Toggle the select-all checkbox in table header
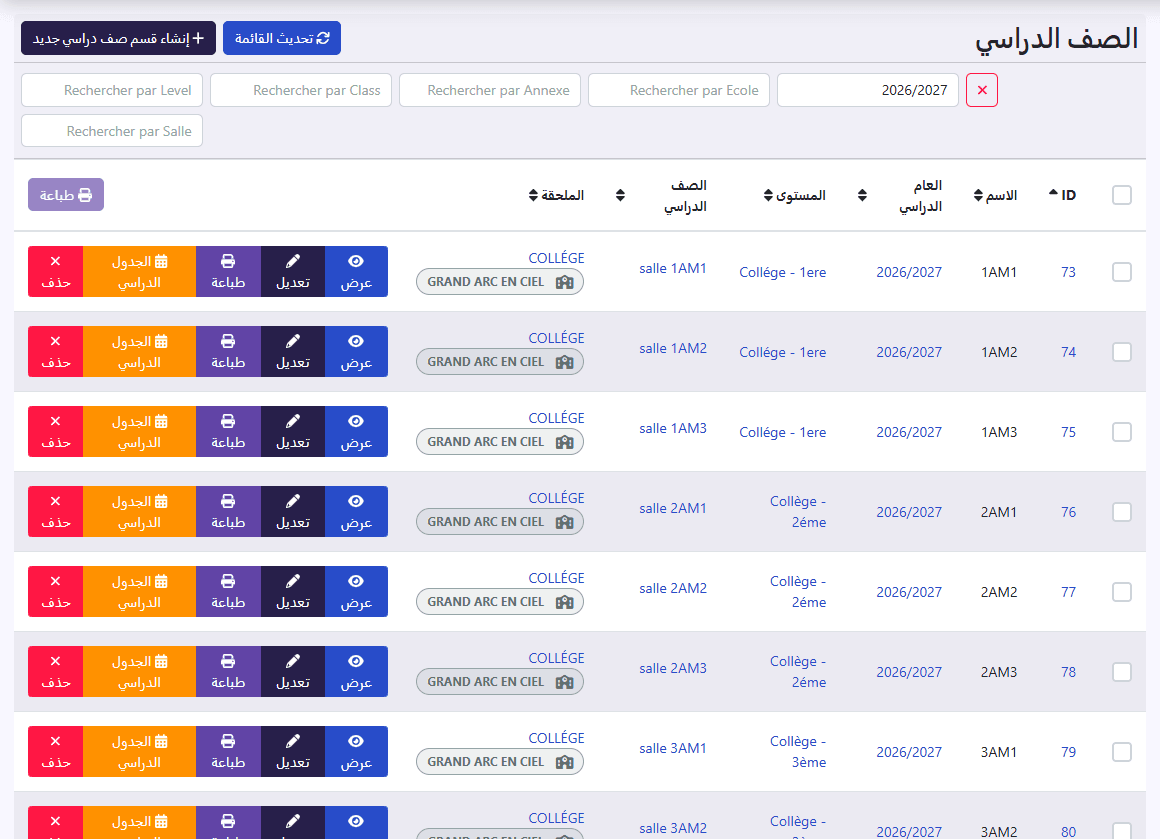Viewport: 1160px width, 839px height. (x=1122, y=195)
